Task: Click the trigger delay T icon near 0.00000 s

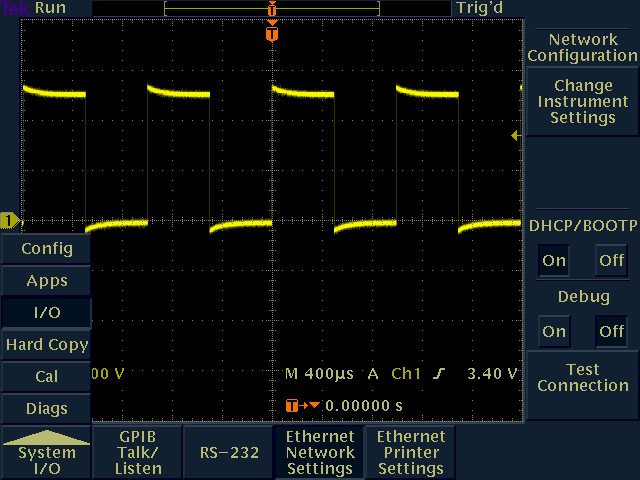Action: coord(291,406)
